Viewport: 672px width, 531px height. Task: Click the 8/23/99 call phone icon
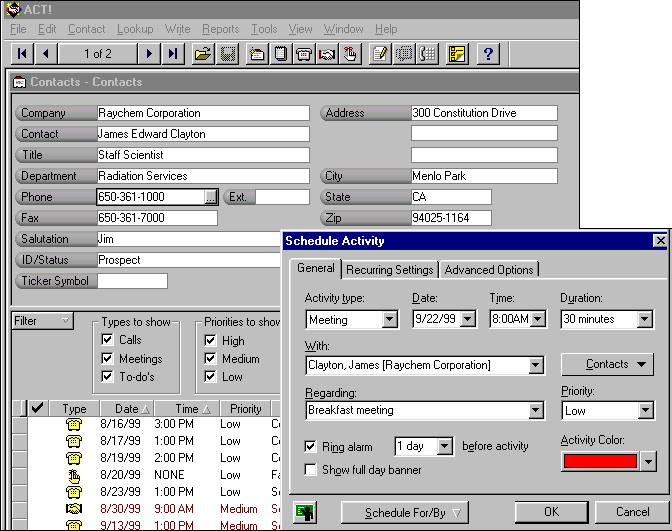click(x=74, y=492)
